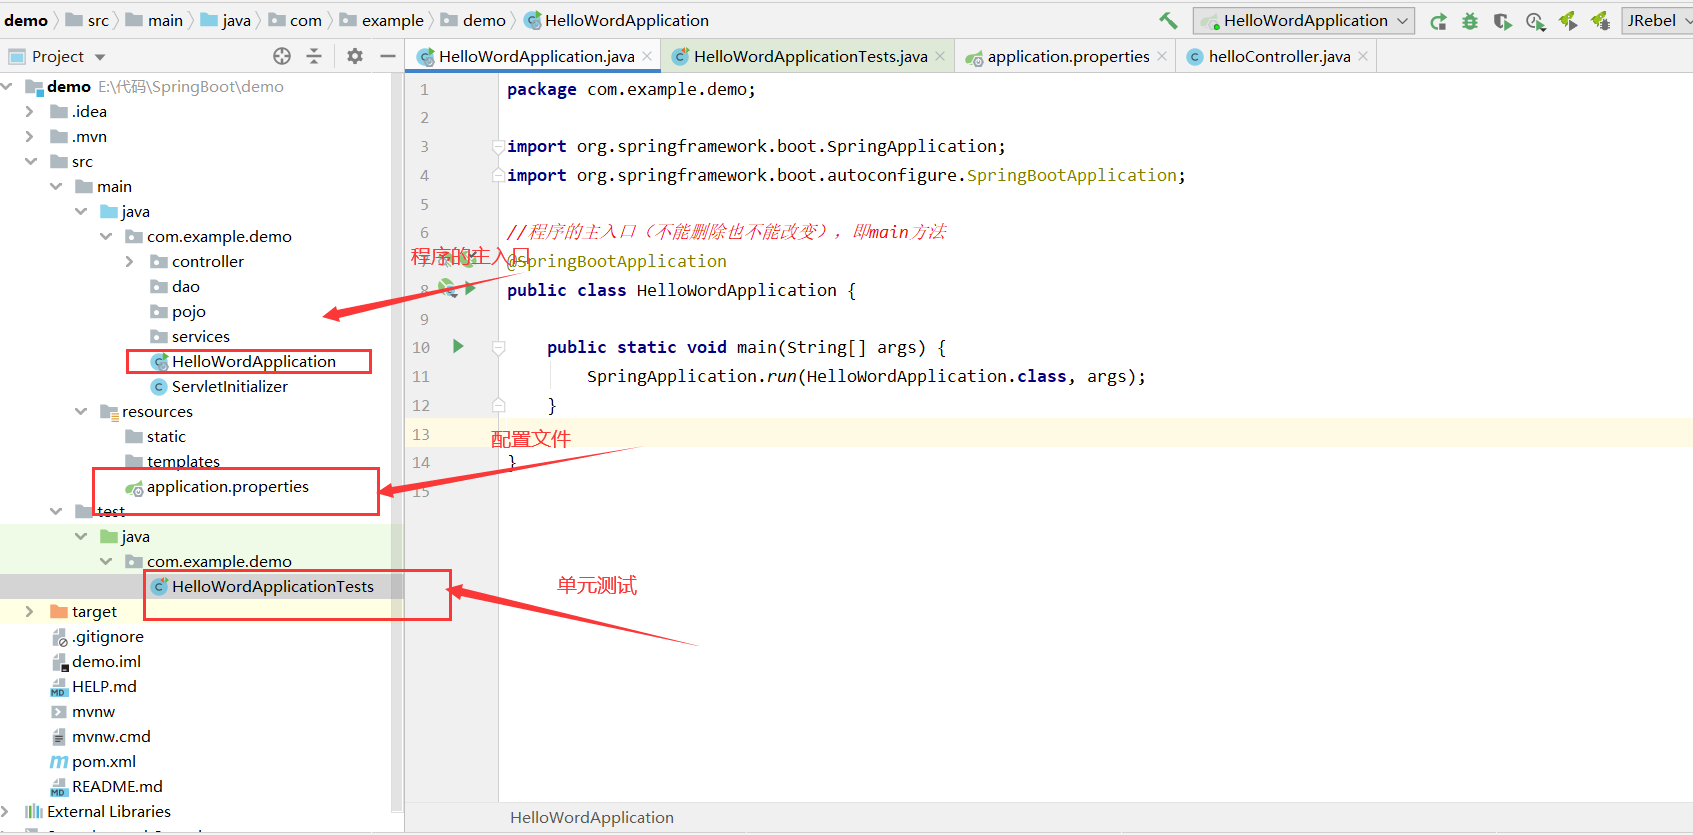Open the JRebel dropdown in toolbar
The width and height of the screenshot is (1693, 835).
[x=1657, y=20]
